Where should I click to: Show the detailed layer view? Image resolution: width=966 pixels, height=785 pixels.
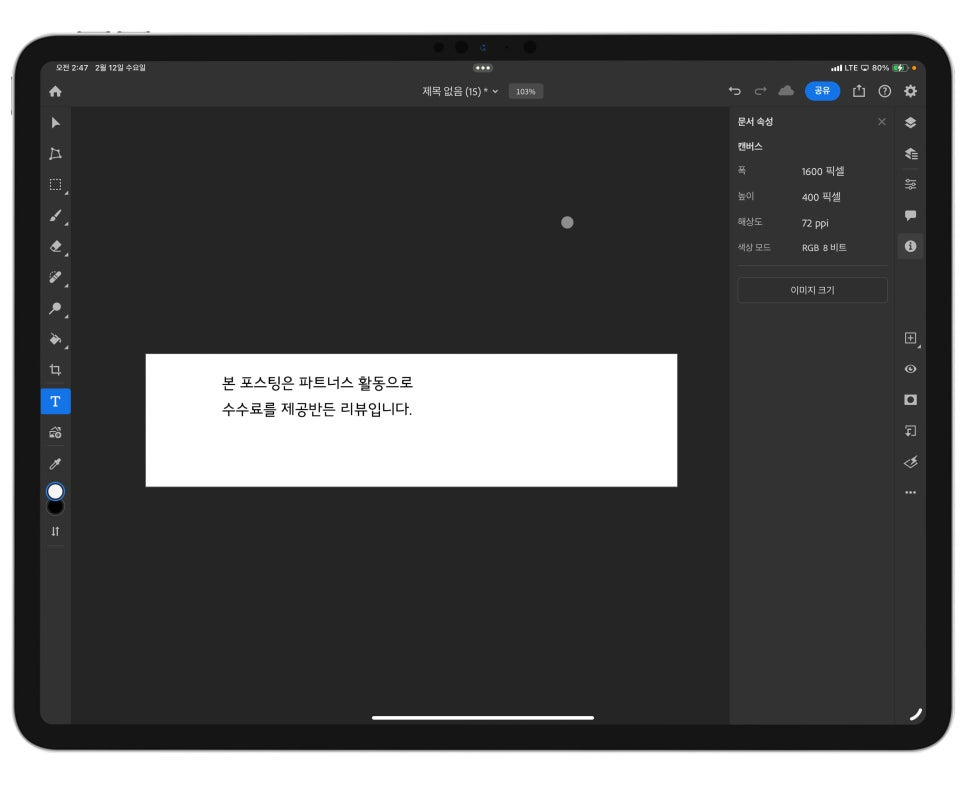point(911,153)
